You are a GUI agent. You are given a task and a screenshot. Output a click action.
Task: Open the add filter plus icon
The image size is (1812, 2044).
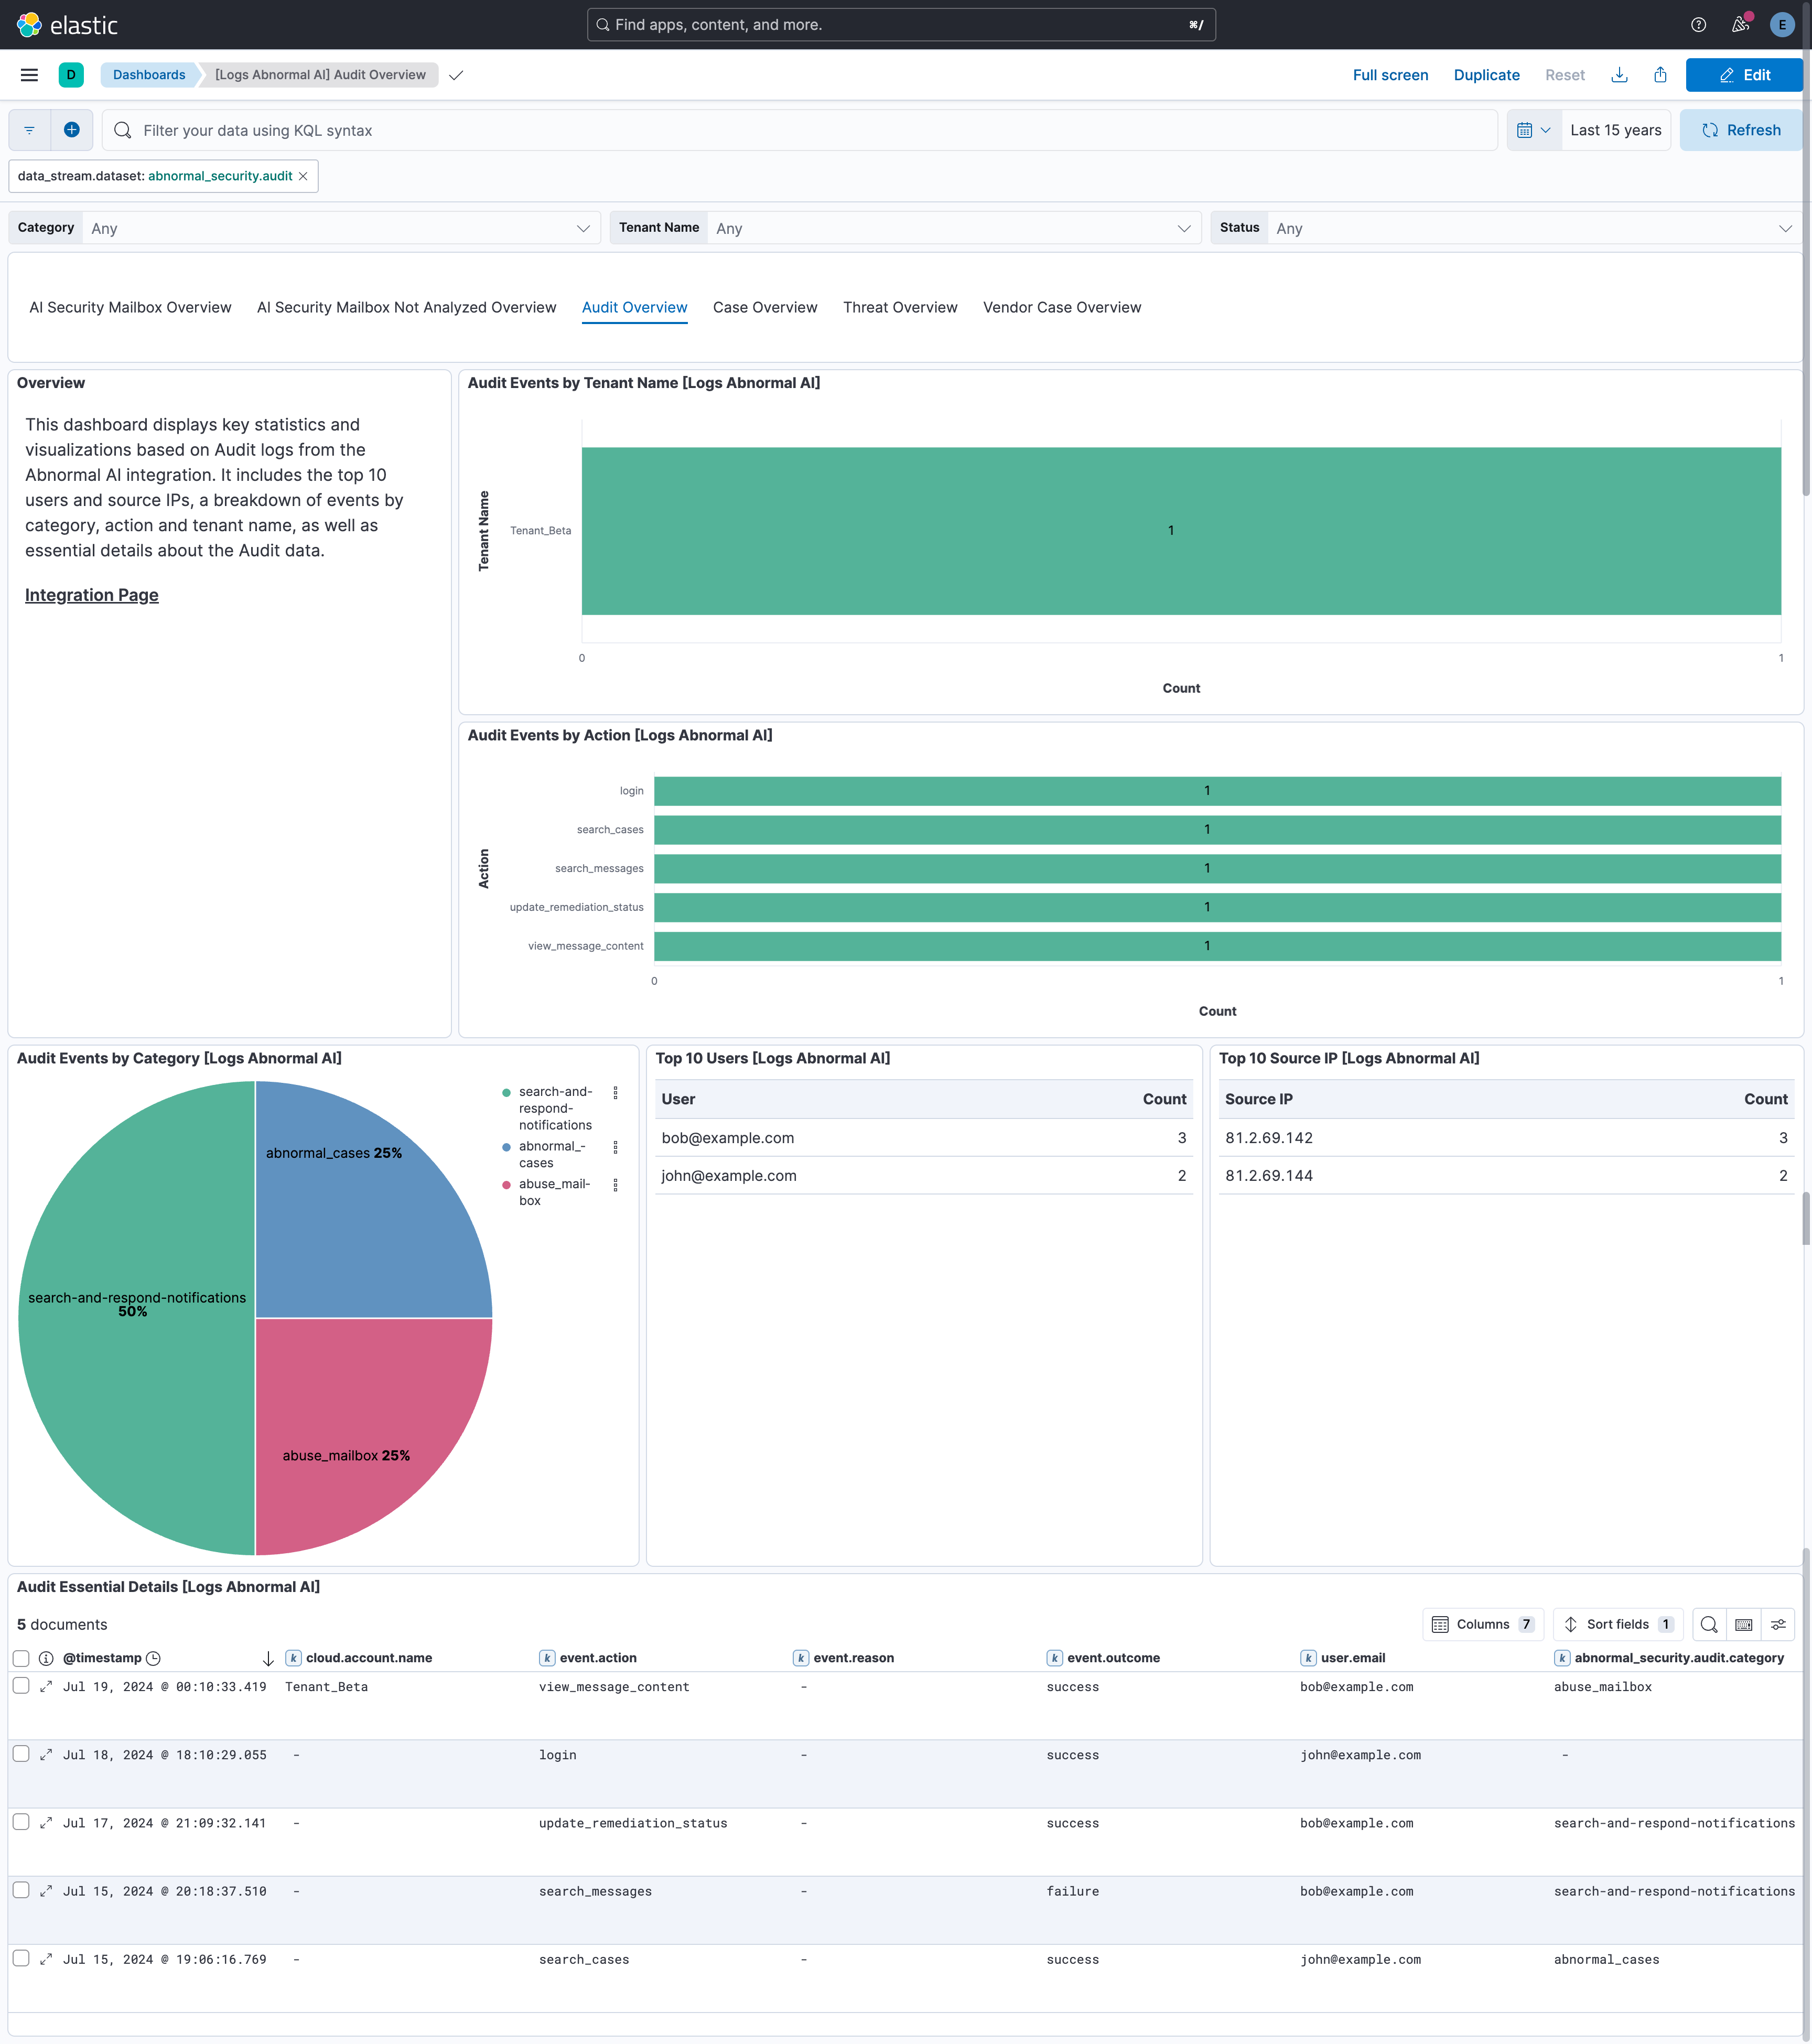pyautogui.click(x=71, y=130)
